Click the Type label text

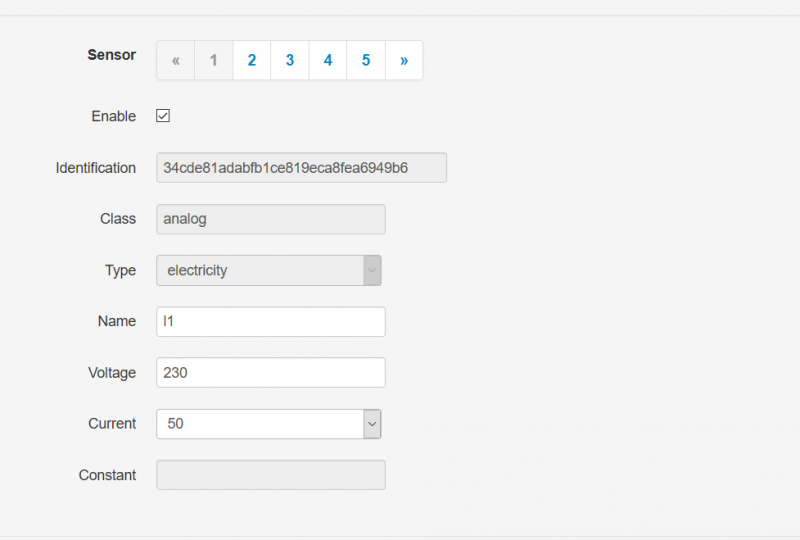(x=120, y=270)
